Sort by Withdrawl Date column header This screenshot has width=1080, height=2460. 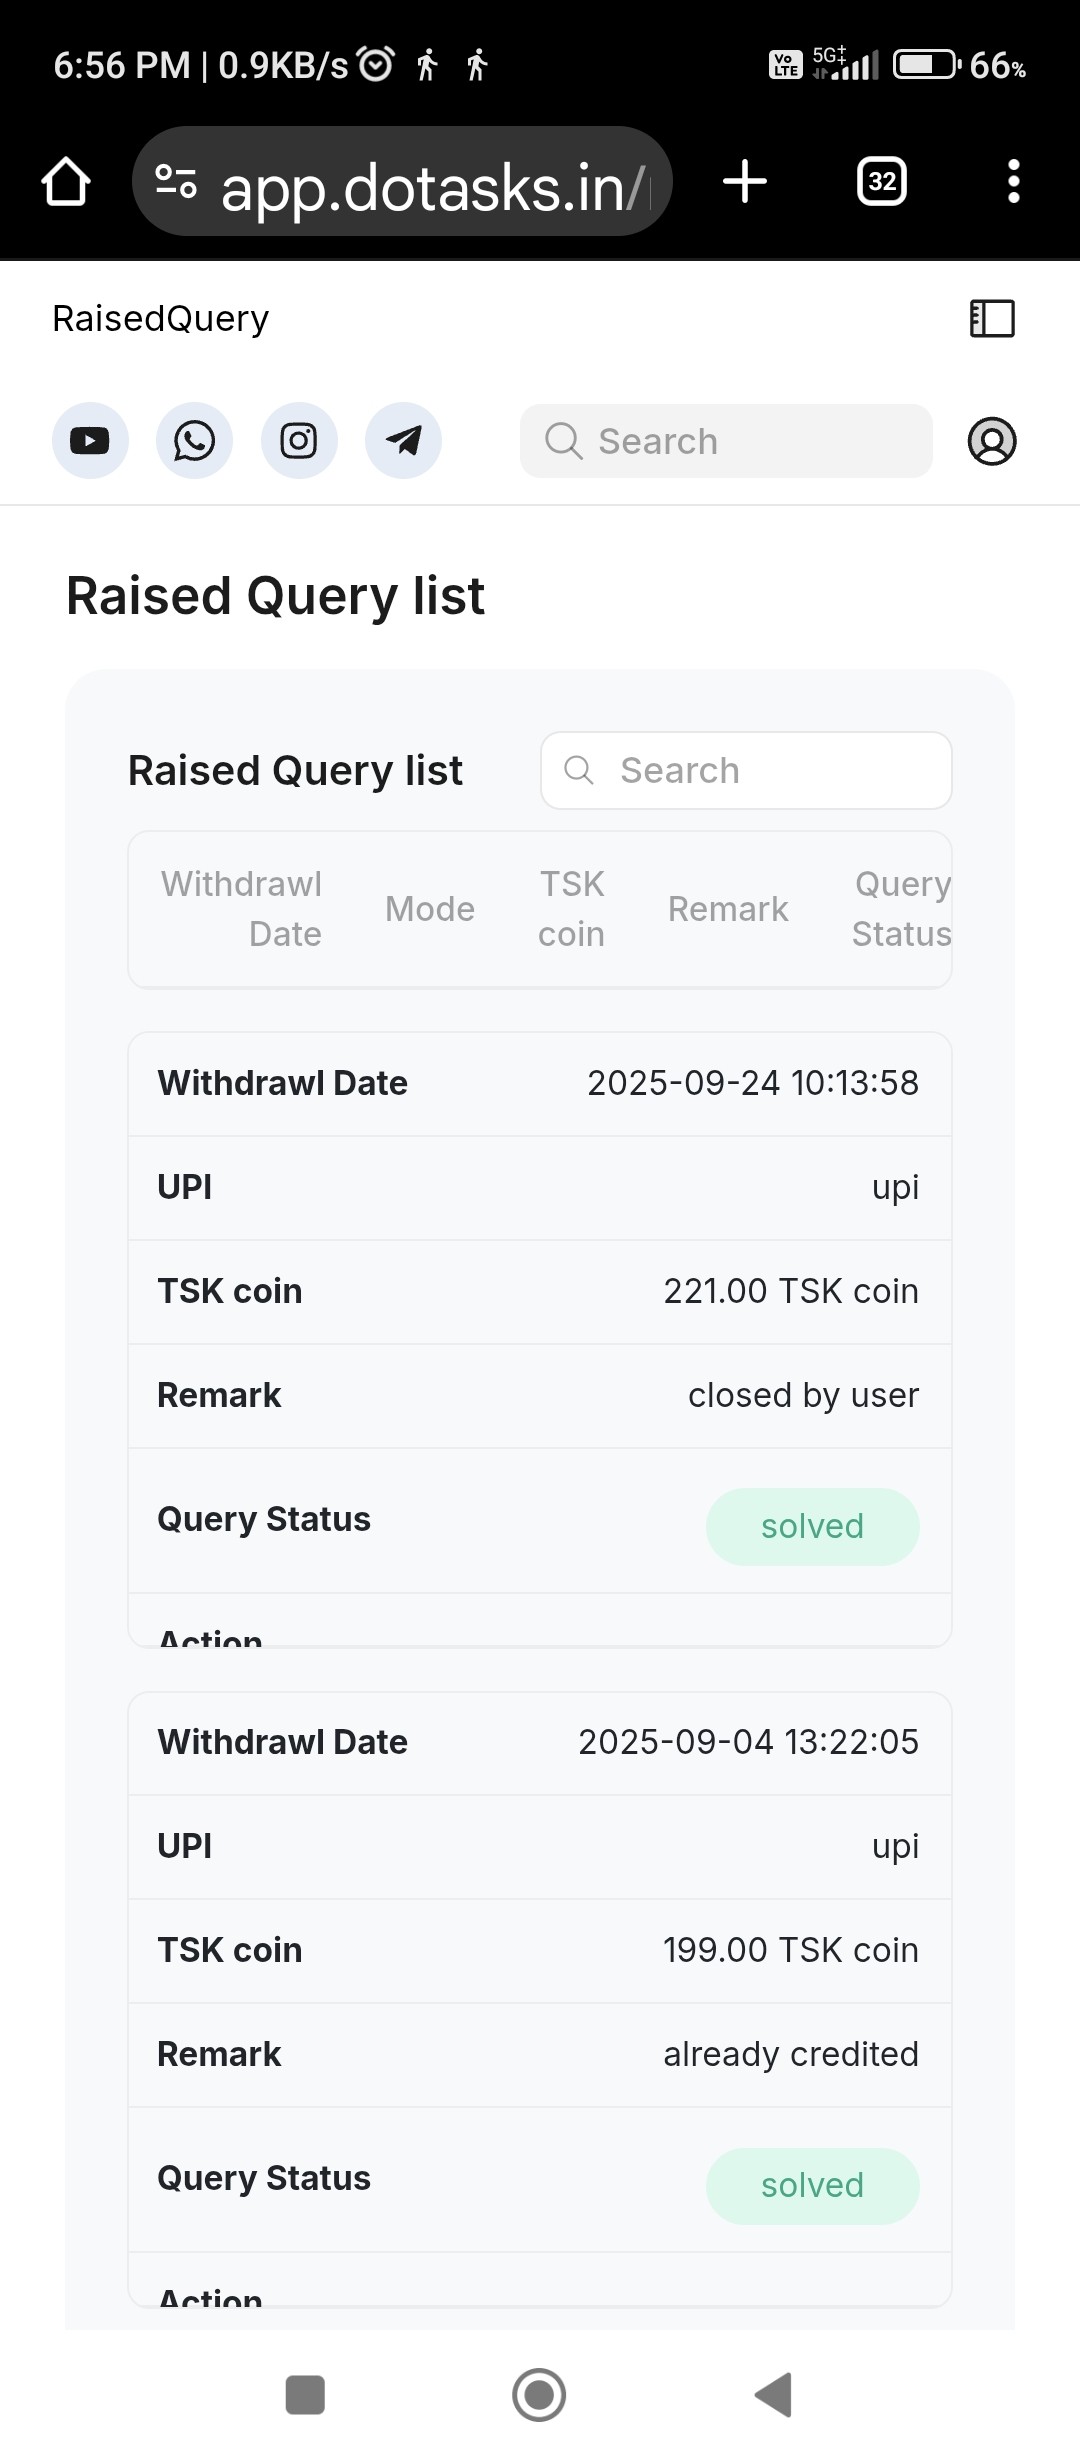pos(242,909)
